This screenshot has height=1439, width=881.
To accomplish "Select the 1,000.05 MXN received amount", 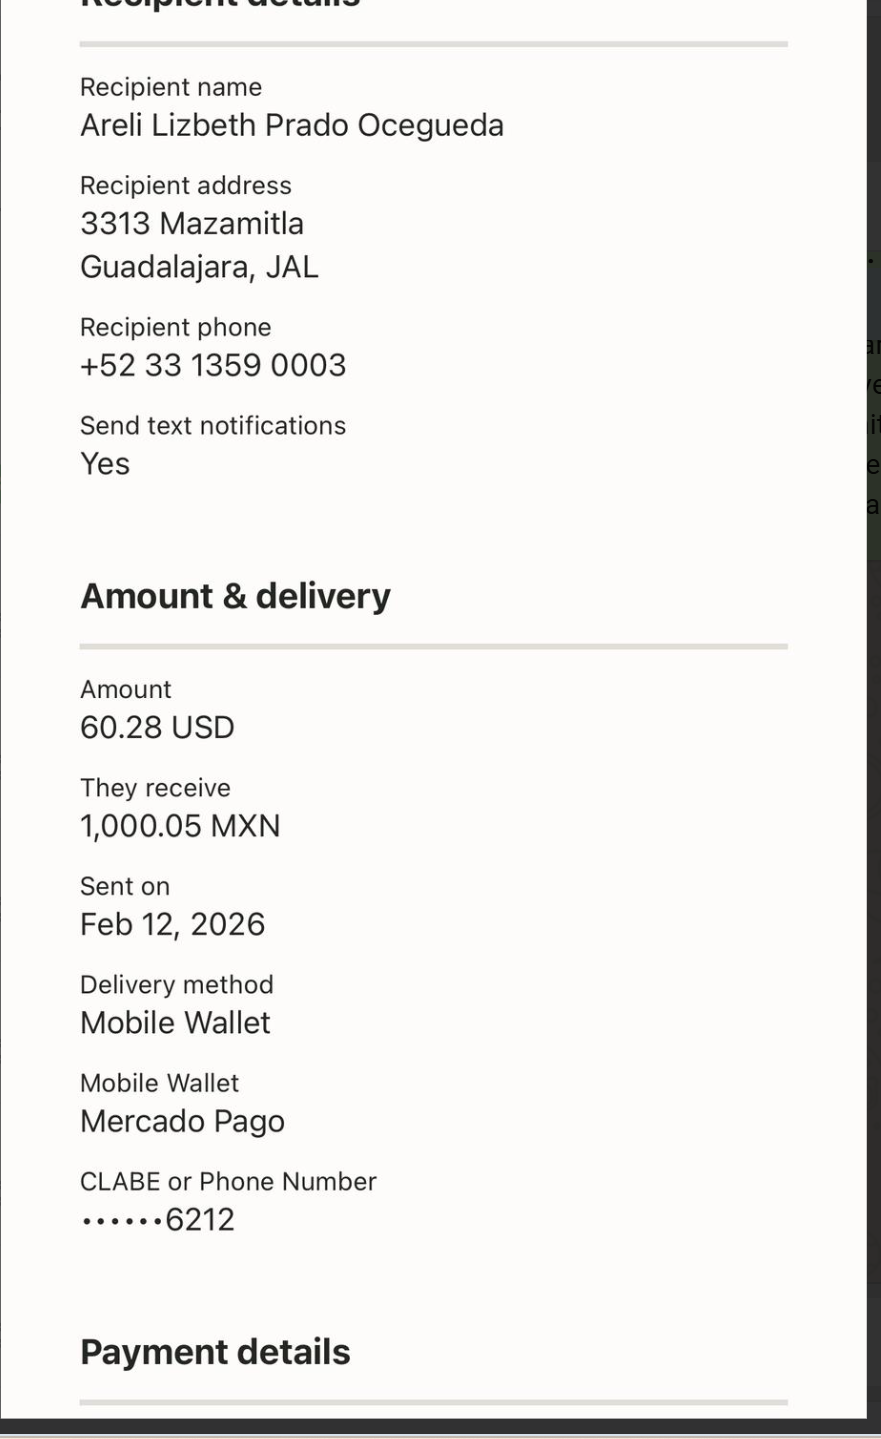I will tap(180, 826).
